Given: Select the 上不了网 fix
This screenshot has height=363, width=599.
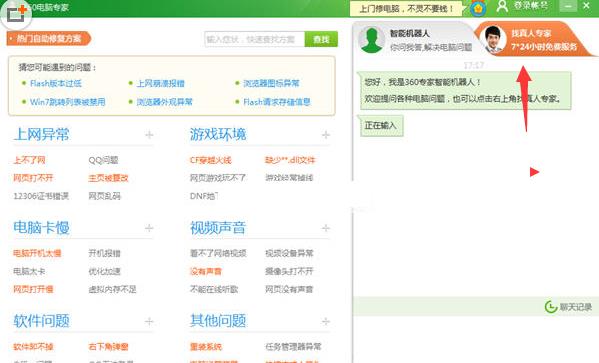Looking at the screenshot, I should [x=29, y=160].
